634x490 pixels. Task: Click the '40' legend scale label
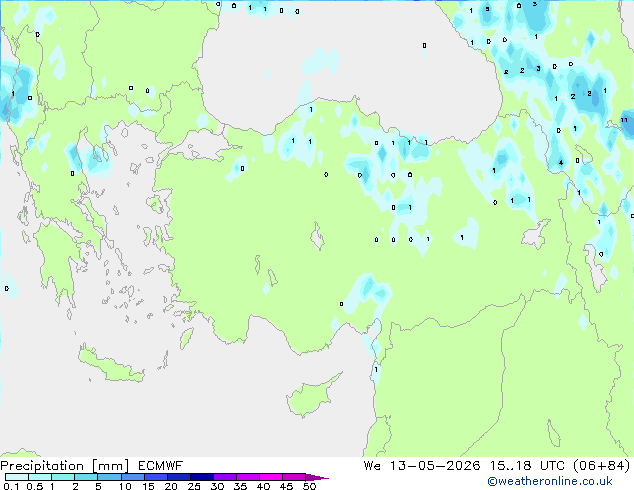(263, 486)
